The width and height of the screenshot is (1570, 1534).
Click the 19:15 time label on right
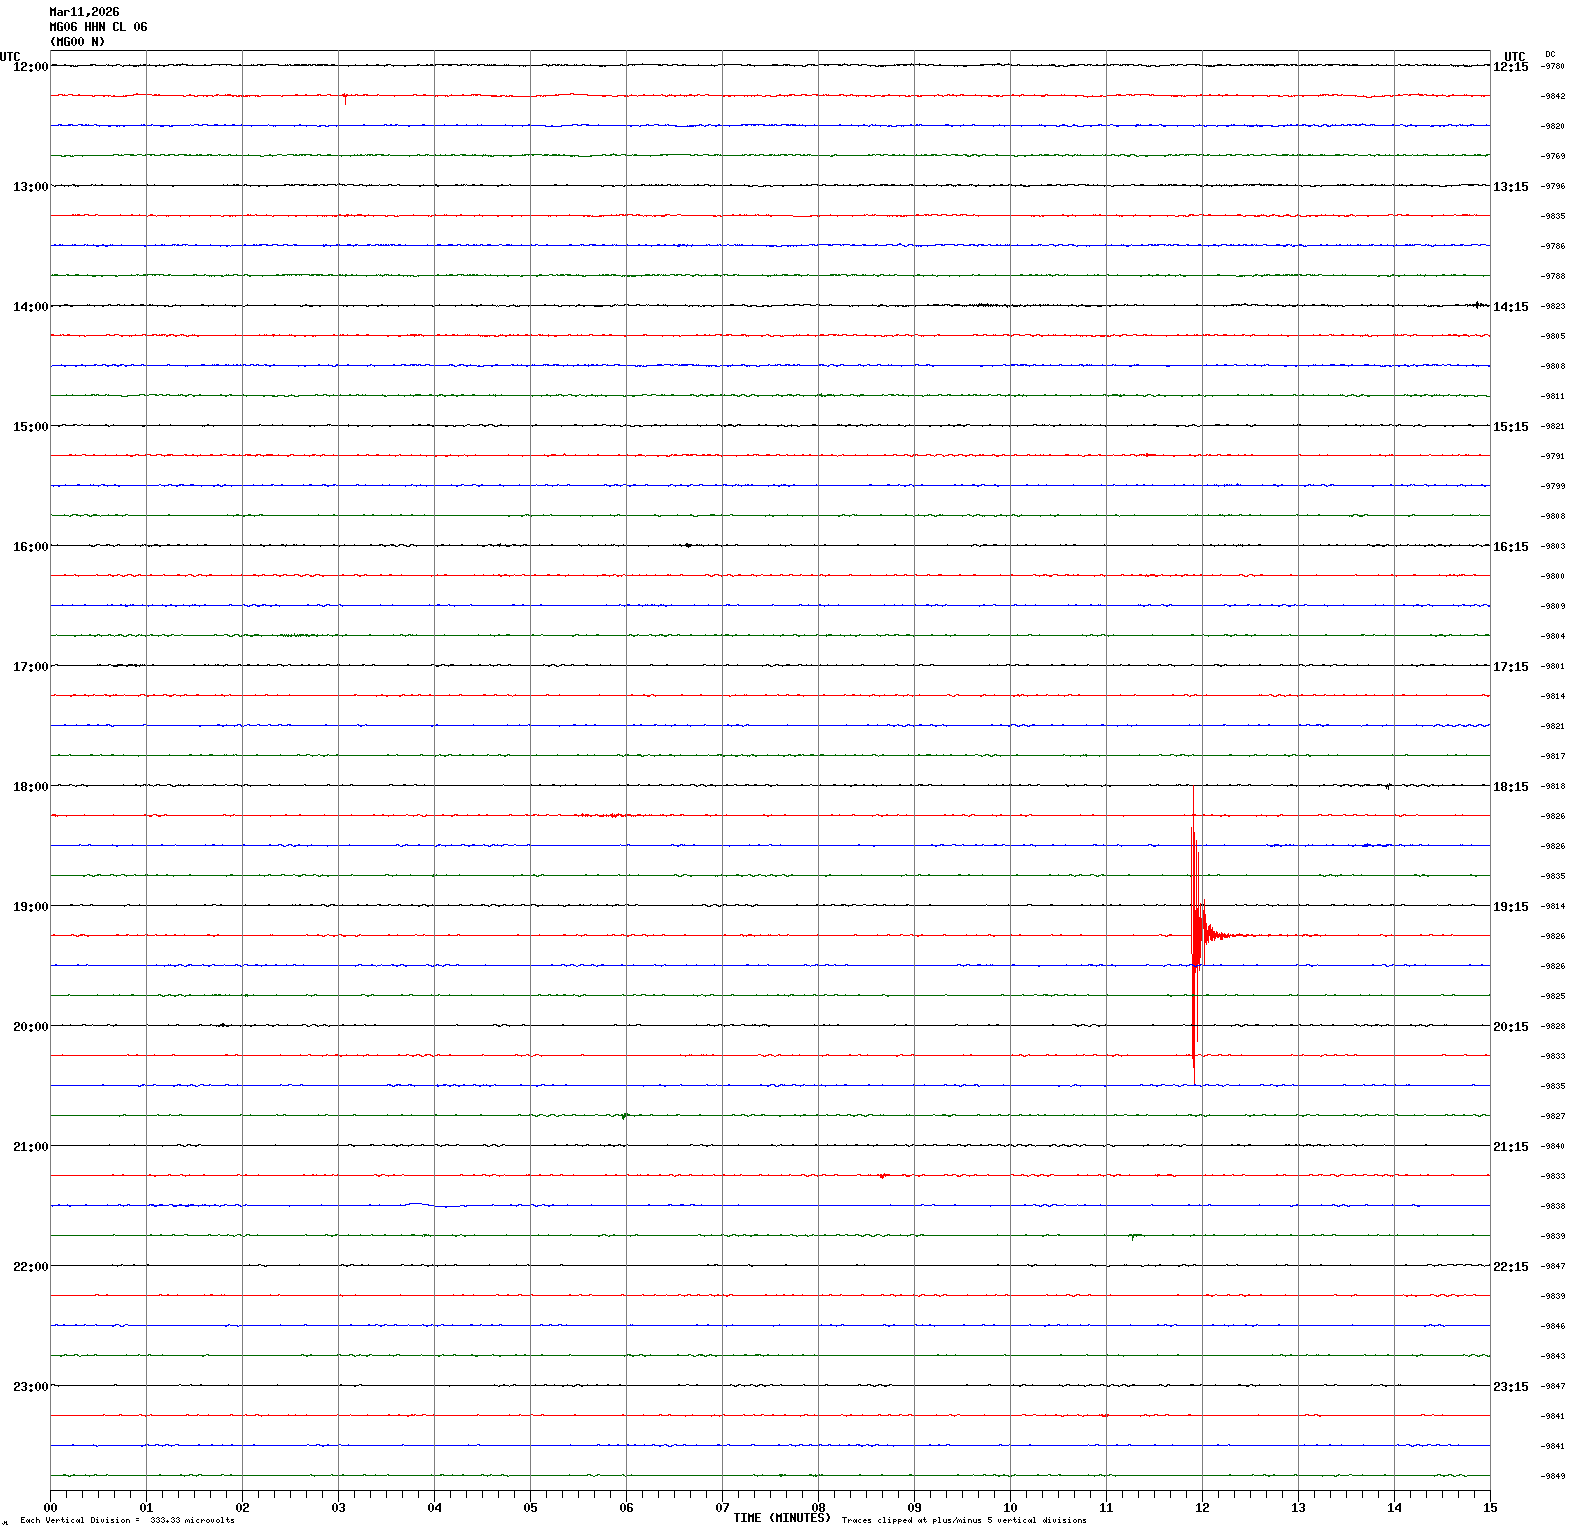[x=1510, y=907]
